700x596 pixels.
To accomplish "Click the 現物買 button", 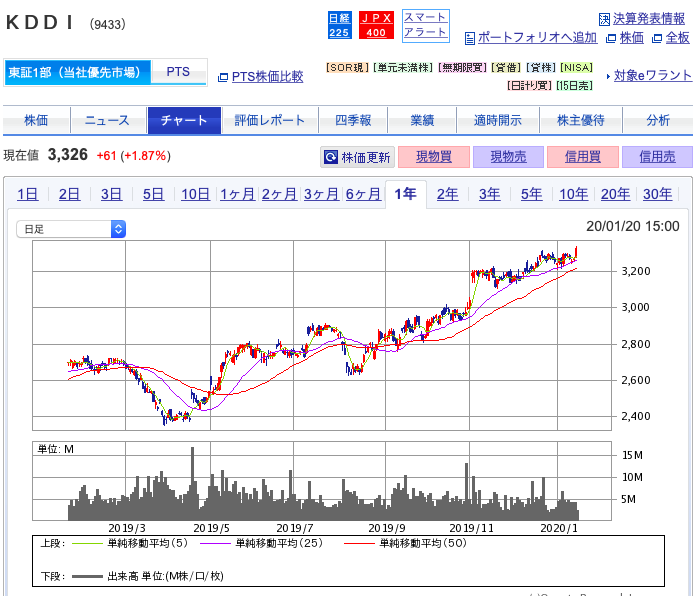I will click(x=434, y=157).
